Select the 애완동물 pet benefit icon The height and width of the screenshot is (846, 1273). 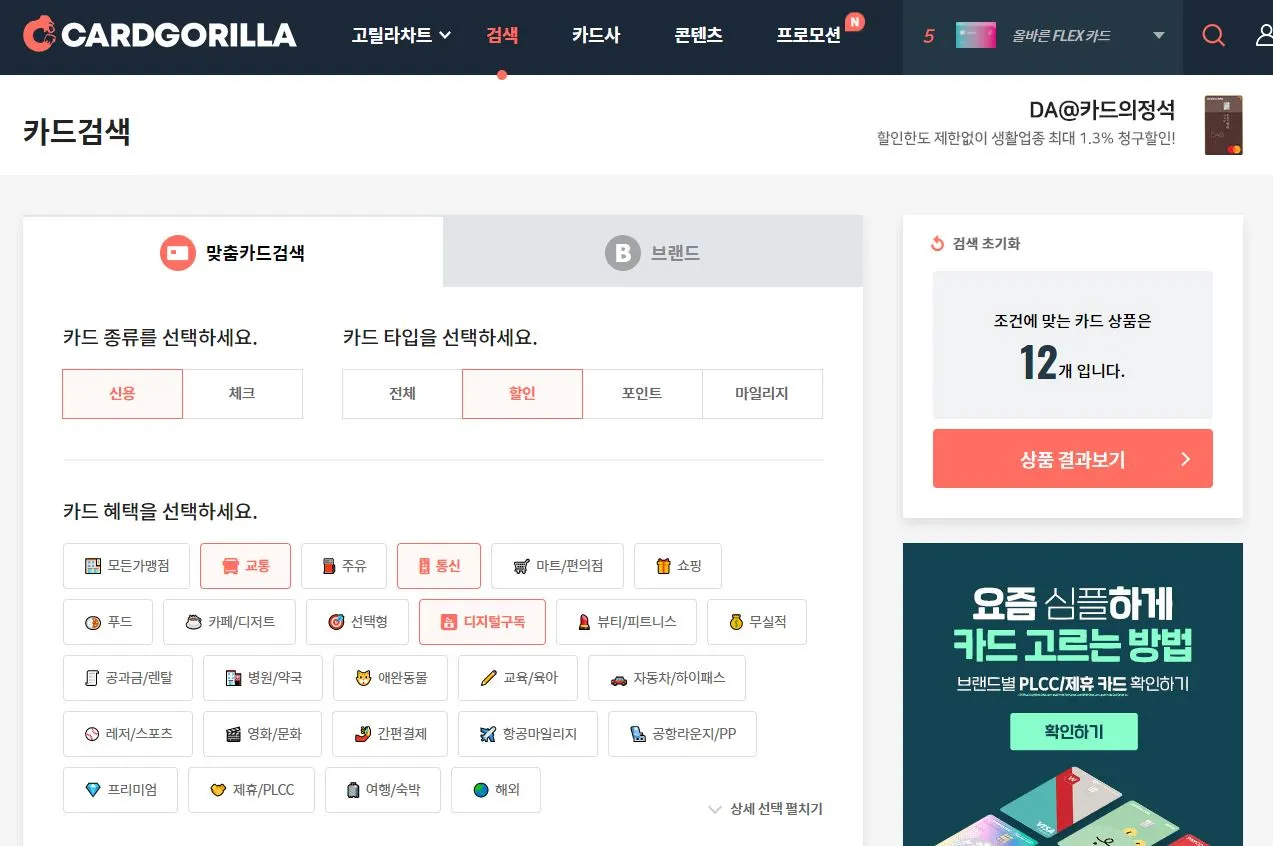[x=364, y=678]
